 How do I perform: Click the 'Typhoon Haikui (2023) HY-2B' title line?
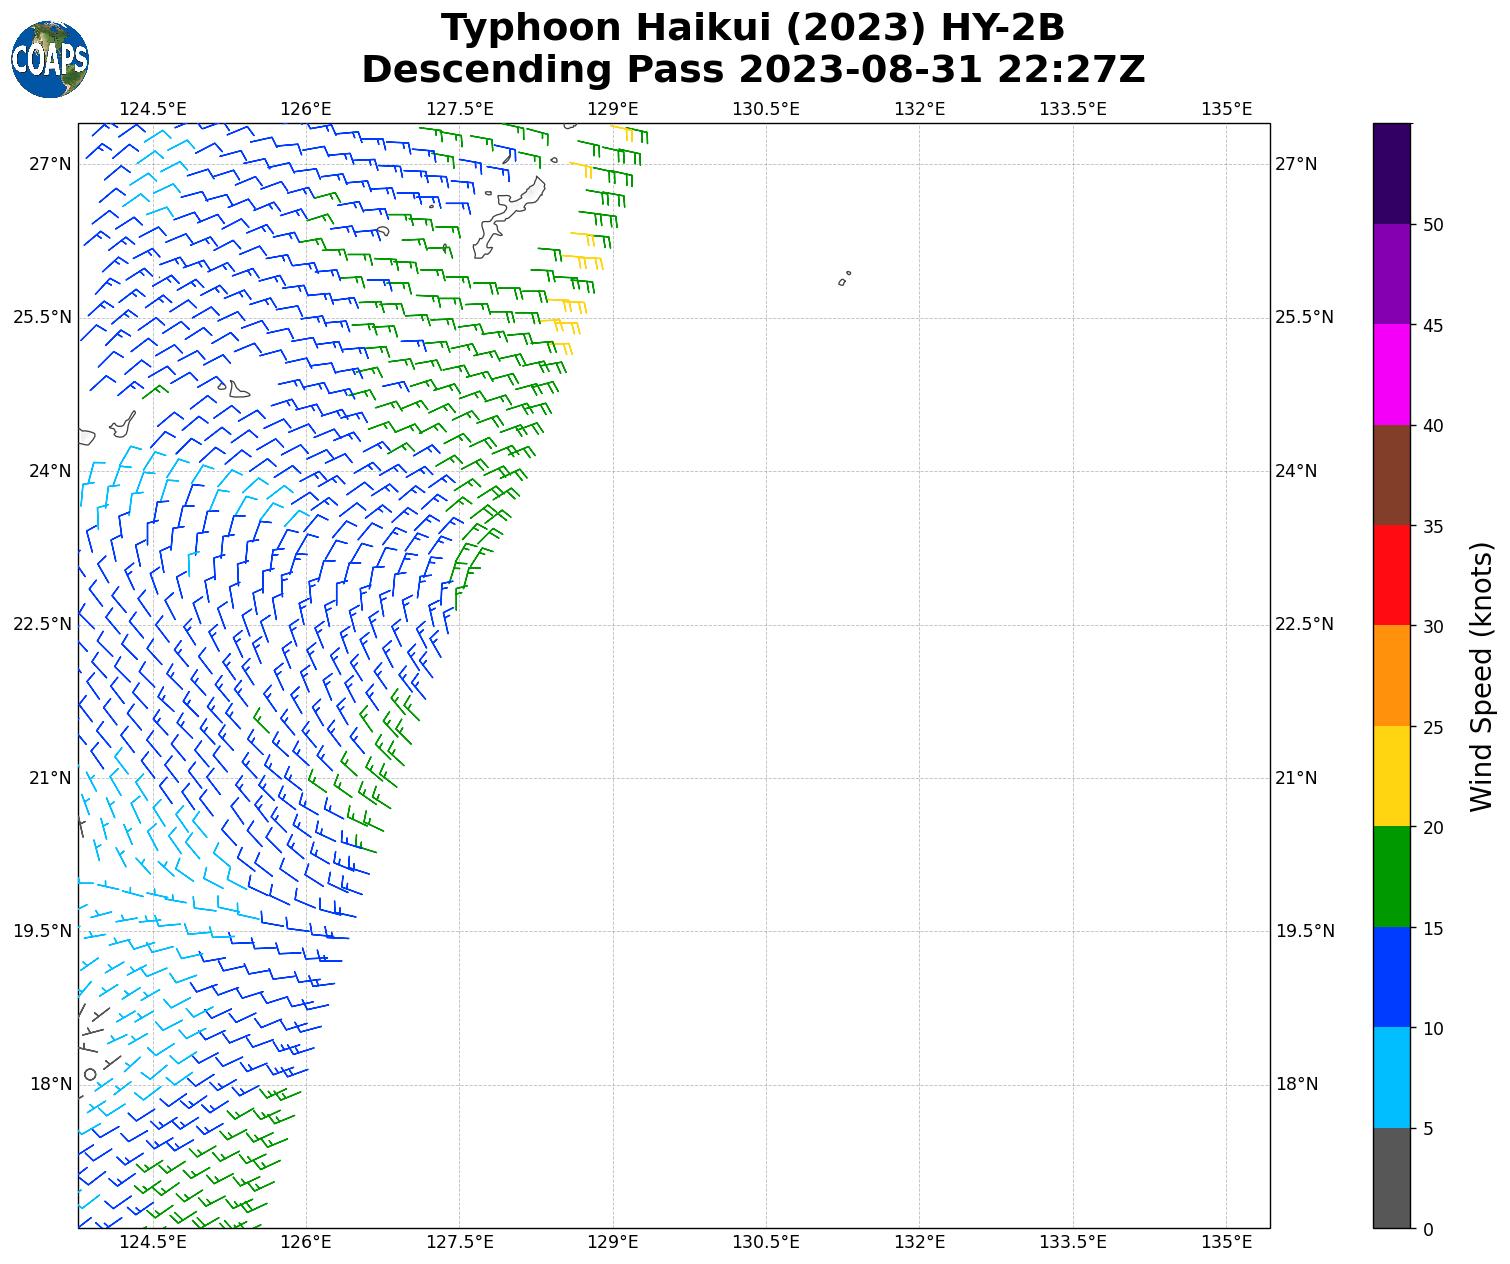(x=753, y=28)
